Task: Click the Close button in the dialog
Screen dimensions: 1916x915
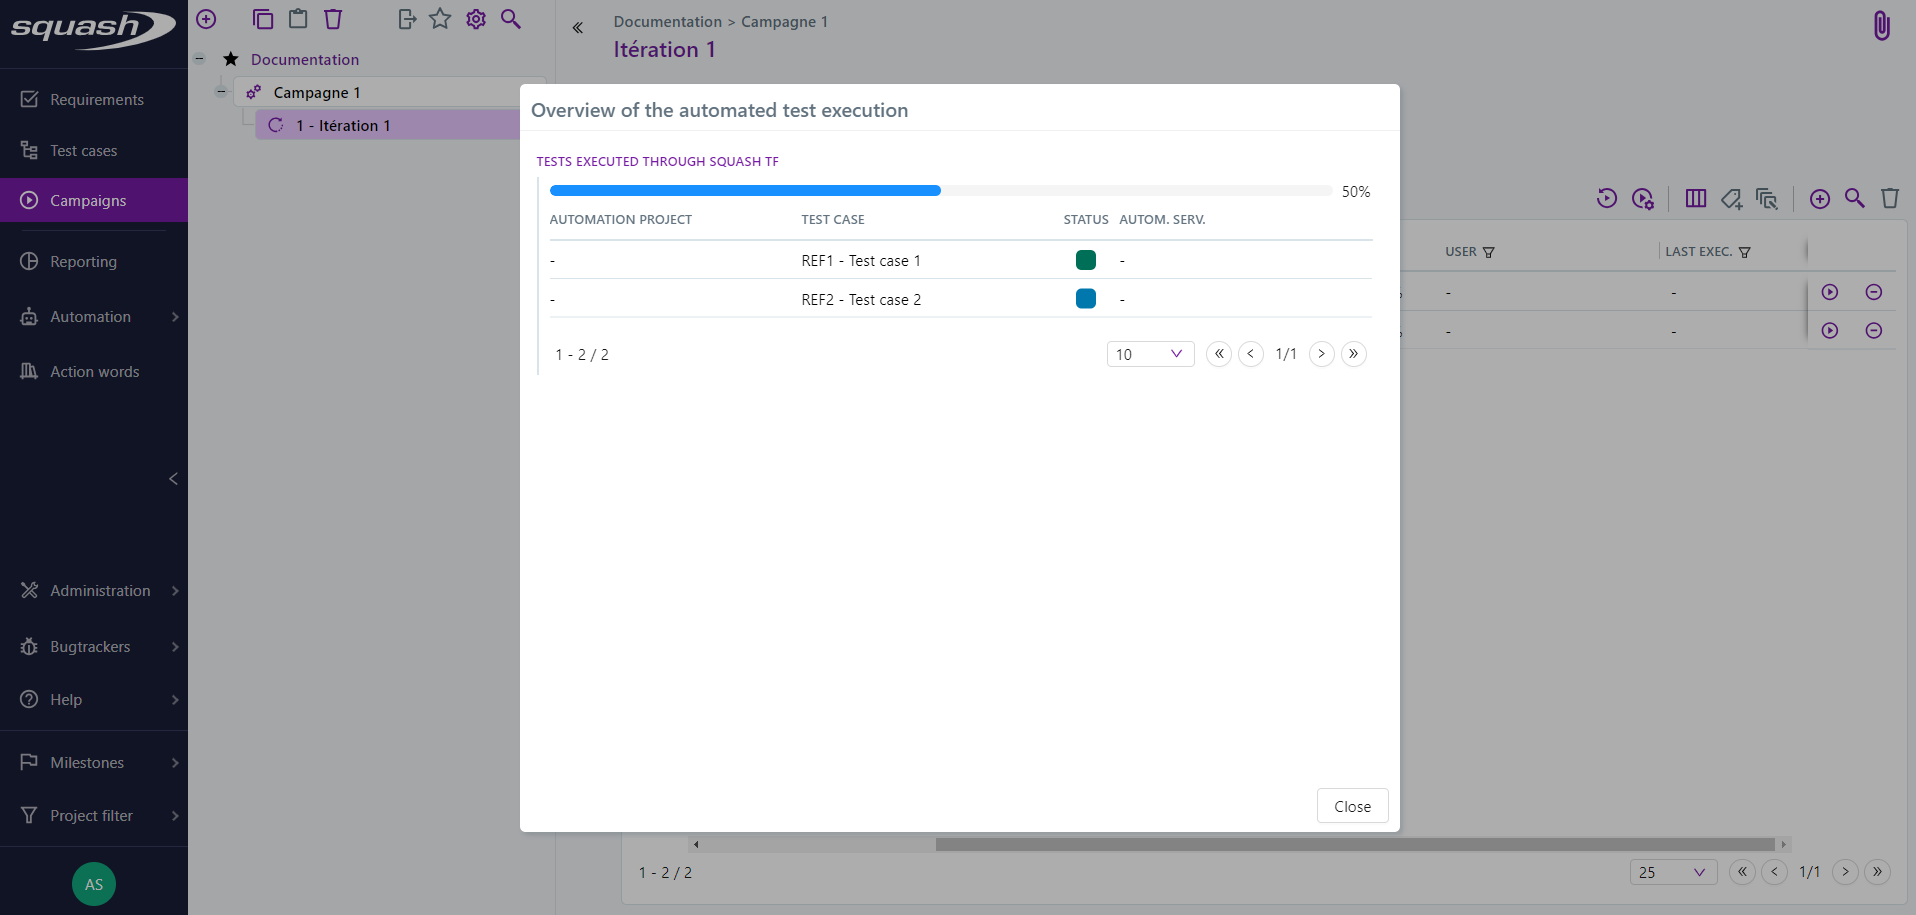Action: [x=1352, y=806]
